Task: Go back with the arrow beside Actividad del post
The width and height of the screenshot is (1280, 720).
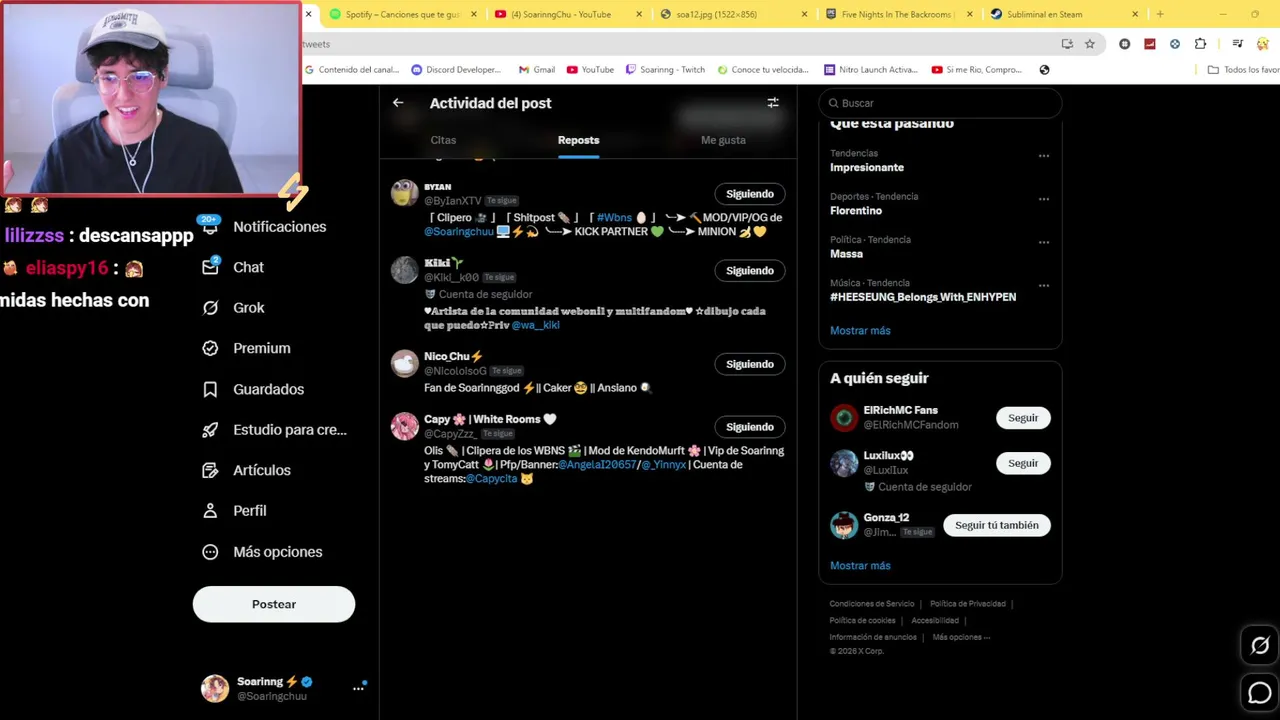Action: point(398,103)
